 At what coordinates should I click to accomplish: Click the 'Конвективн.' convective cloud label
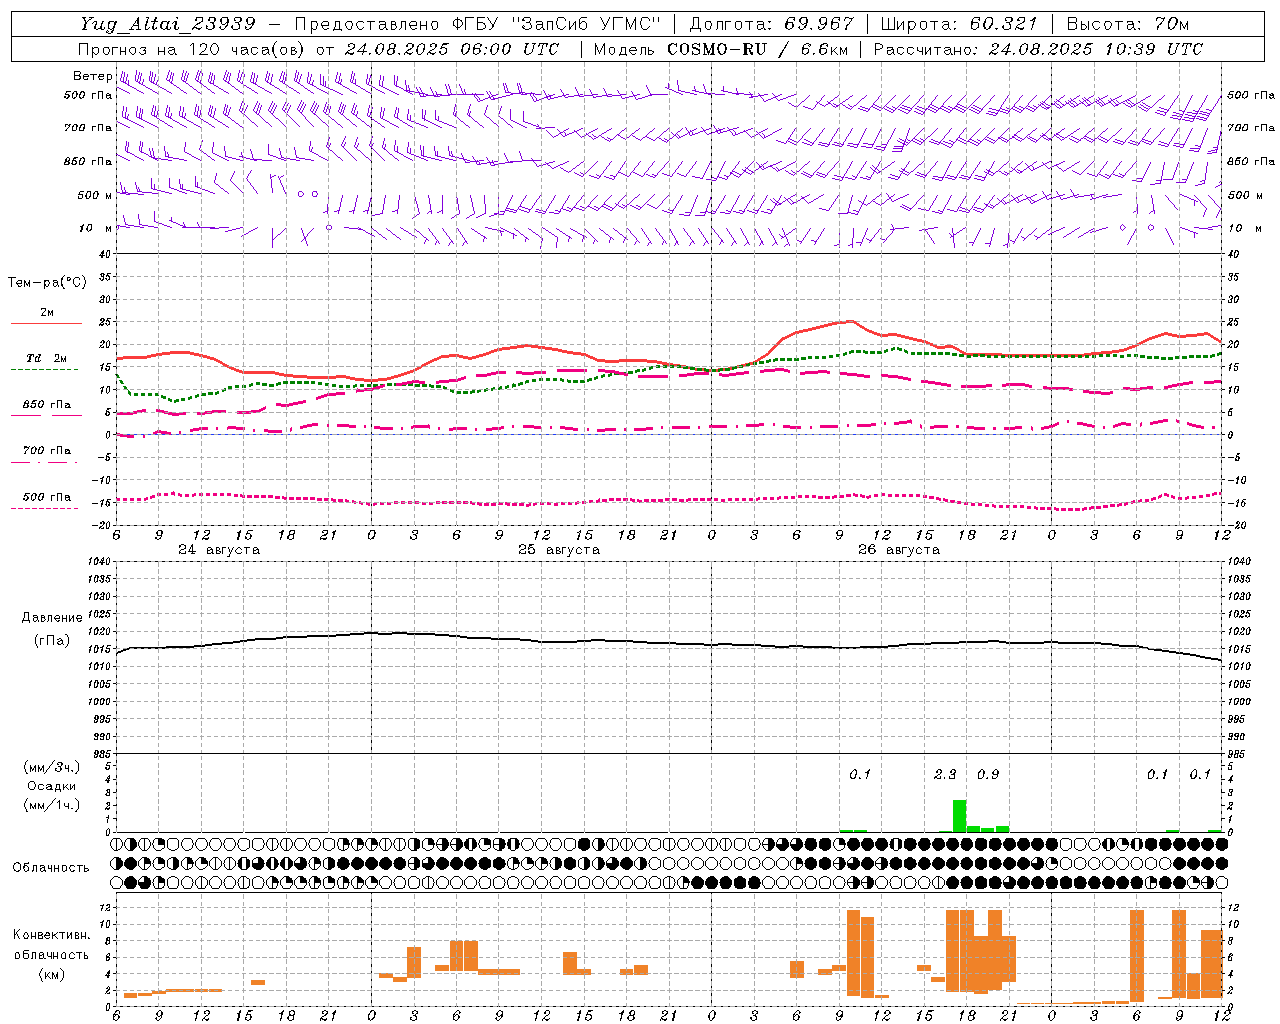tap(51, 935)
